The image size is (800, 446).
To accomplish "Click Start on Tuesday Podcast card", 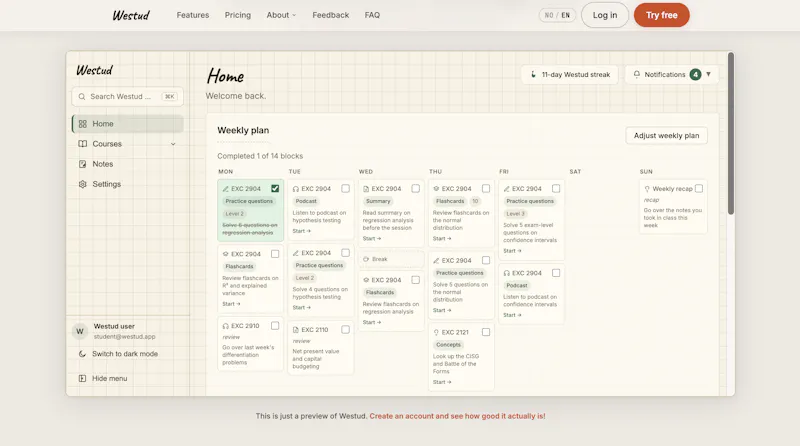I will pos(301,231).
